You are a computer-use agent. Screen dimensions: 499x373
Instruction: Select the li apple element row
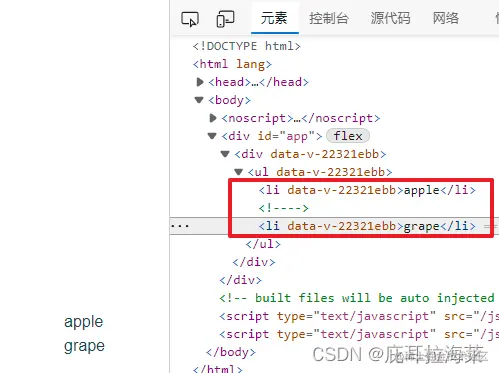367,190
